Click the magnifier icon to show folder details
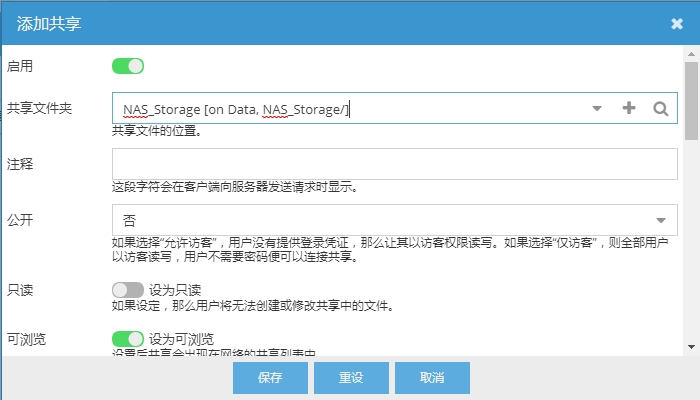 661,108
